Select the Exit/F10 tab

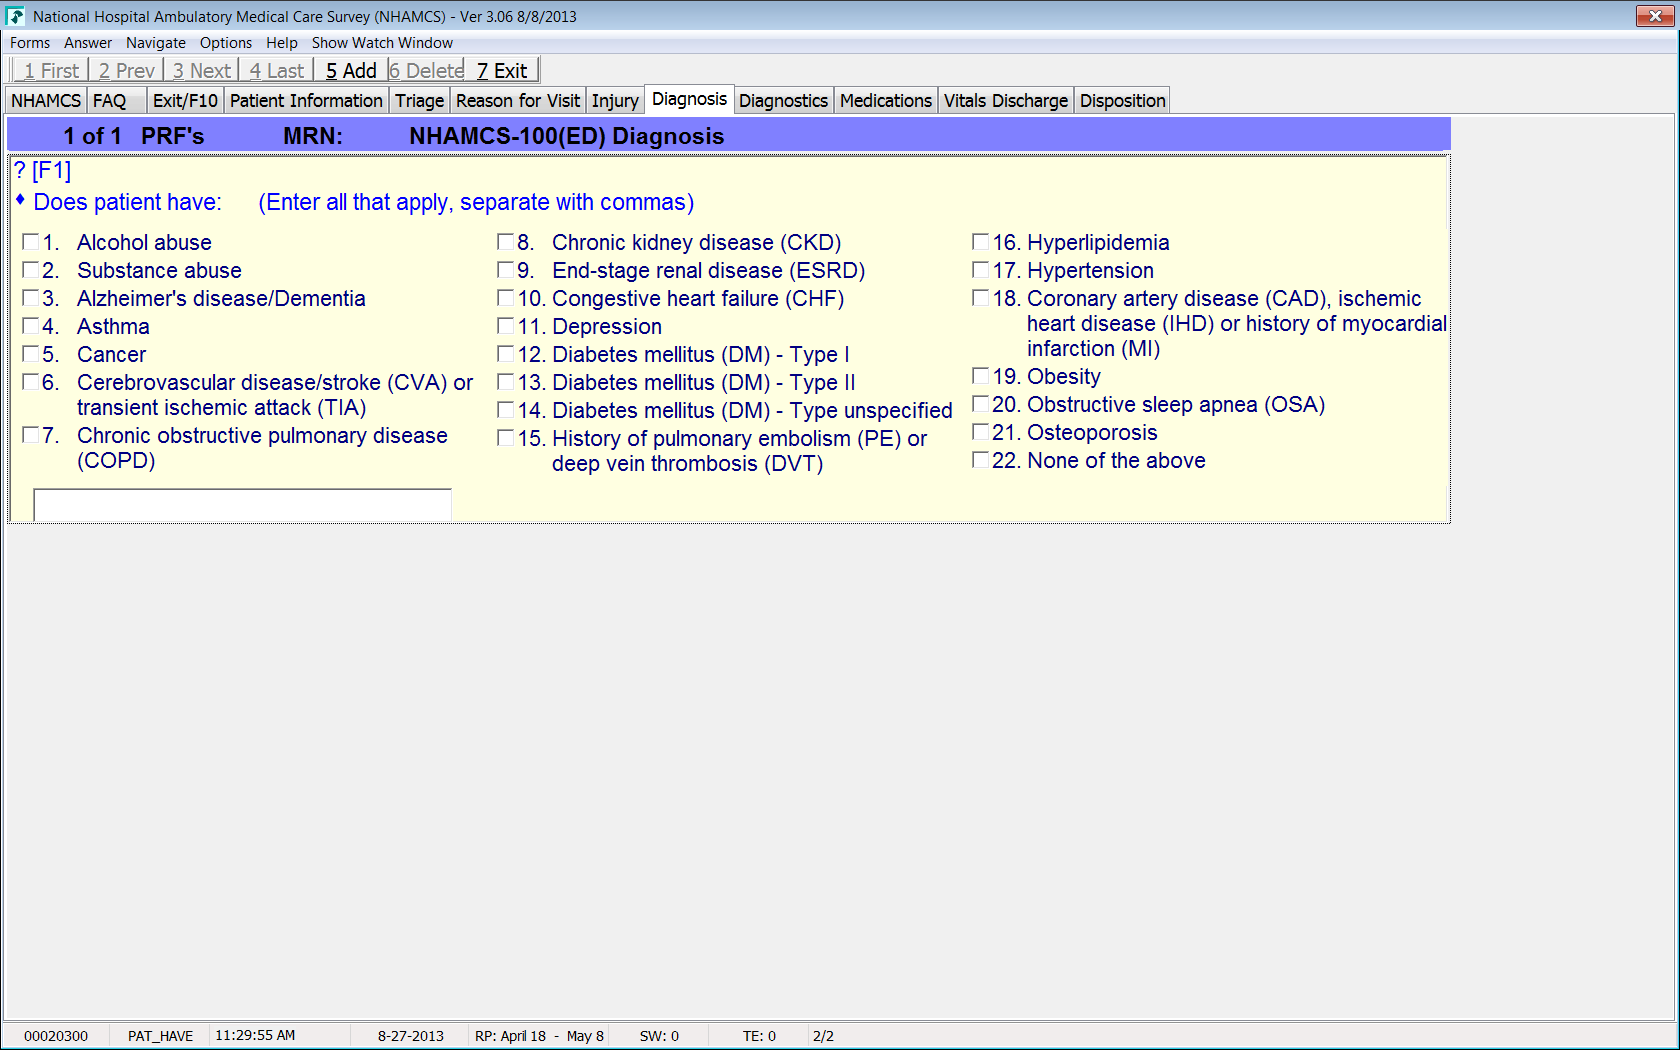tap(185, 101)
